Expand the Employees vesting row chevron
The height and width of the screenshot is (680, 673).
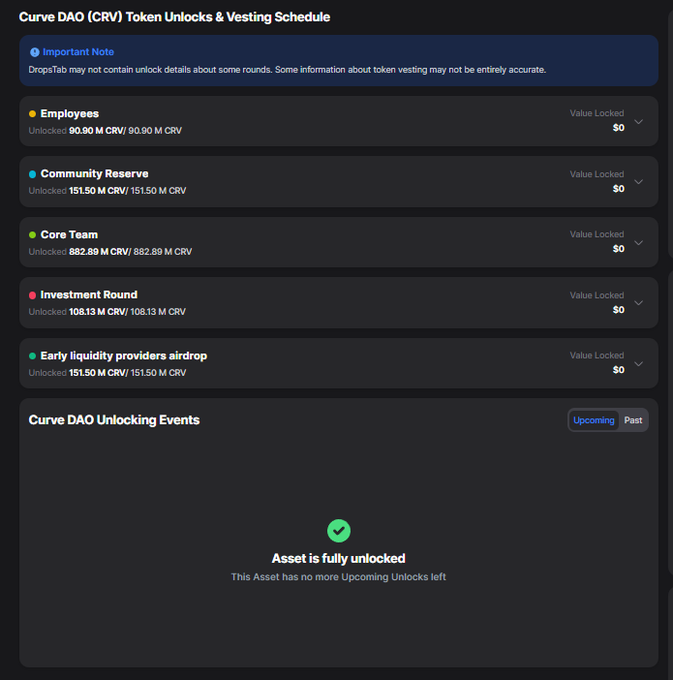pos(638,121)
